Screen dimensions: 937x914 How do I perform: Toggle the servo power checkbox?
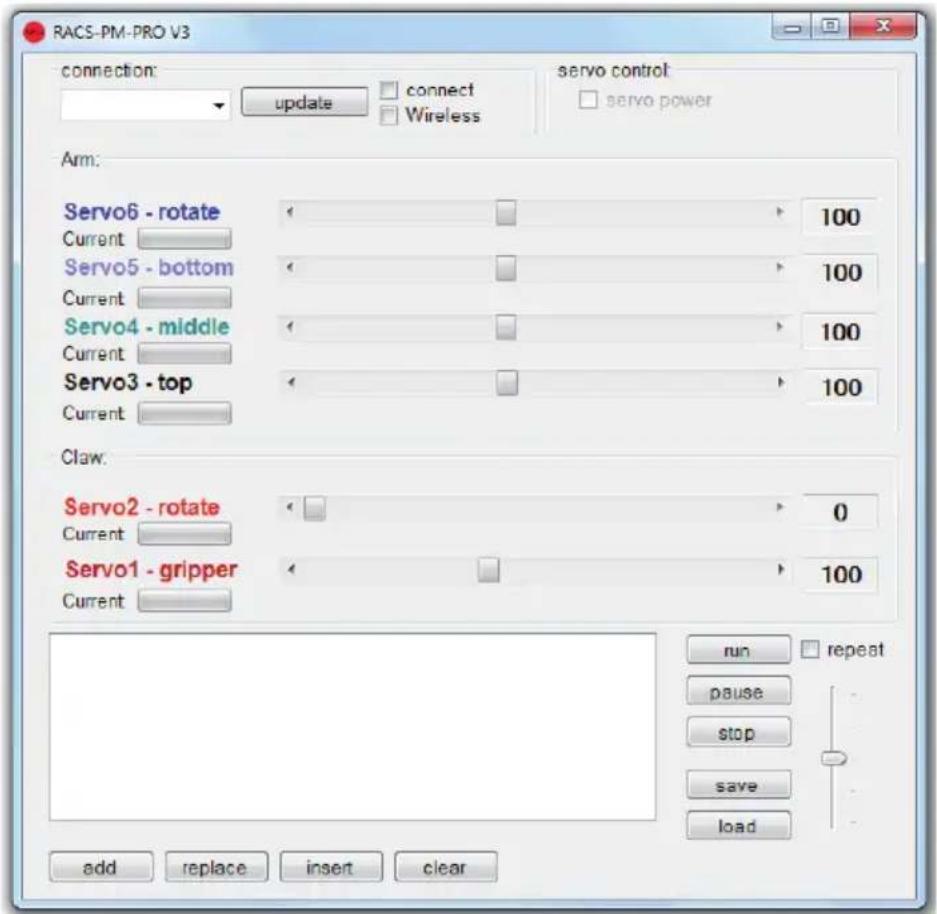588,99
